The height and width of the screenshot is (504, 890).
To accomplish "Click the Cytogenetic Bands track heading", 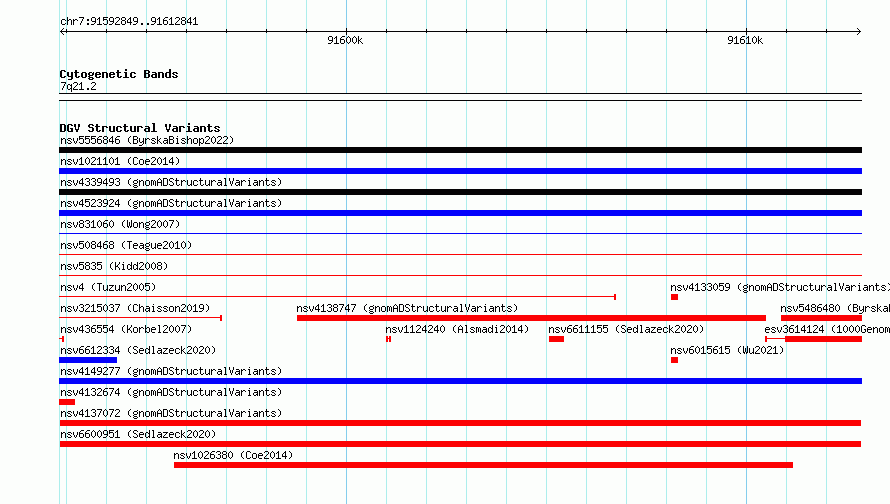I will [x=119, y=74].
